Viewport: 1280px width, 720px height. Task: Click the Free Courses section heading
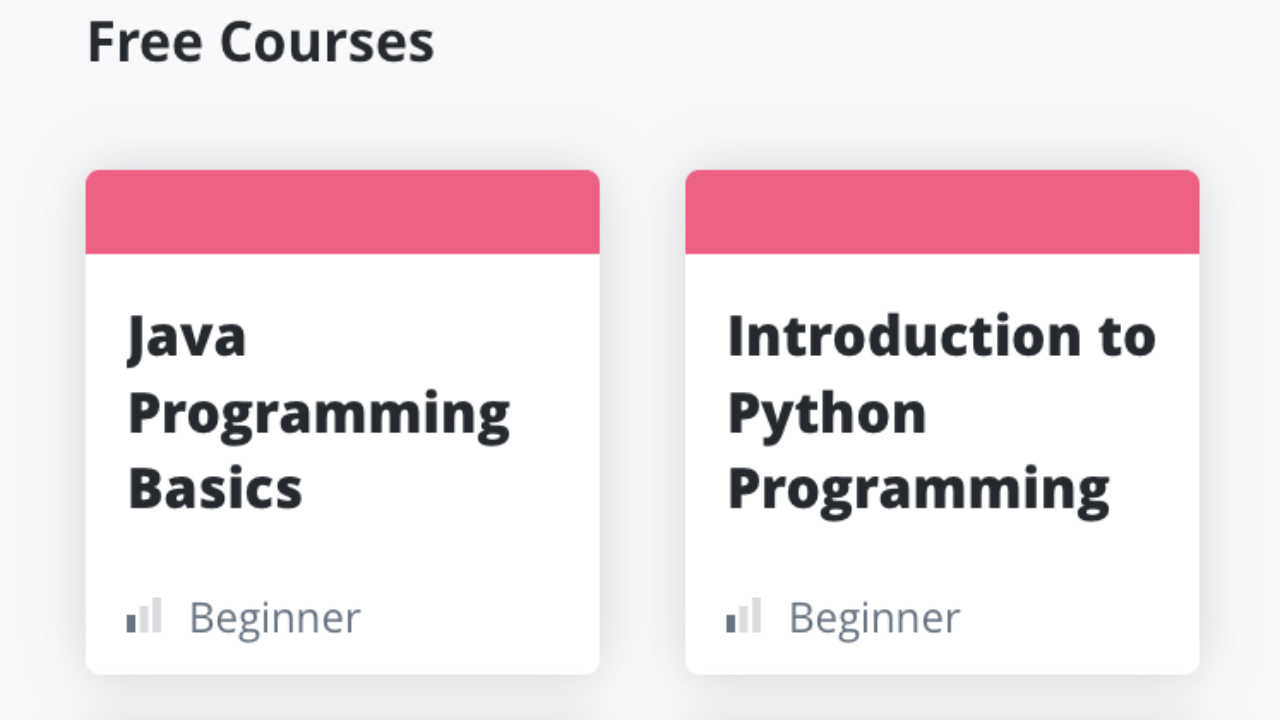260,43
